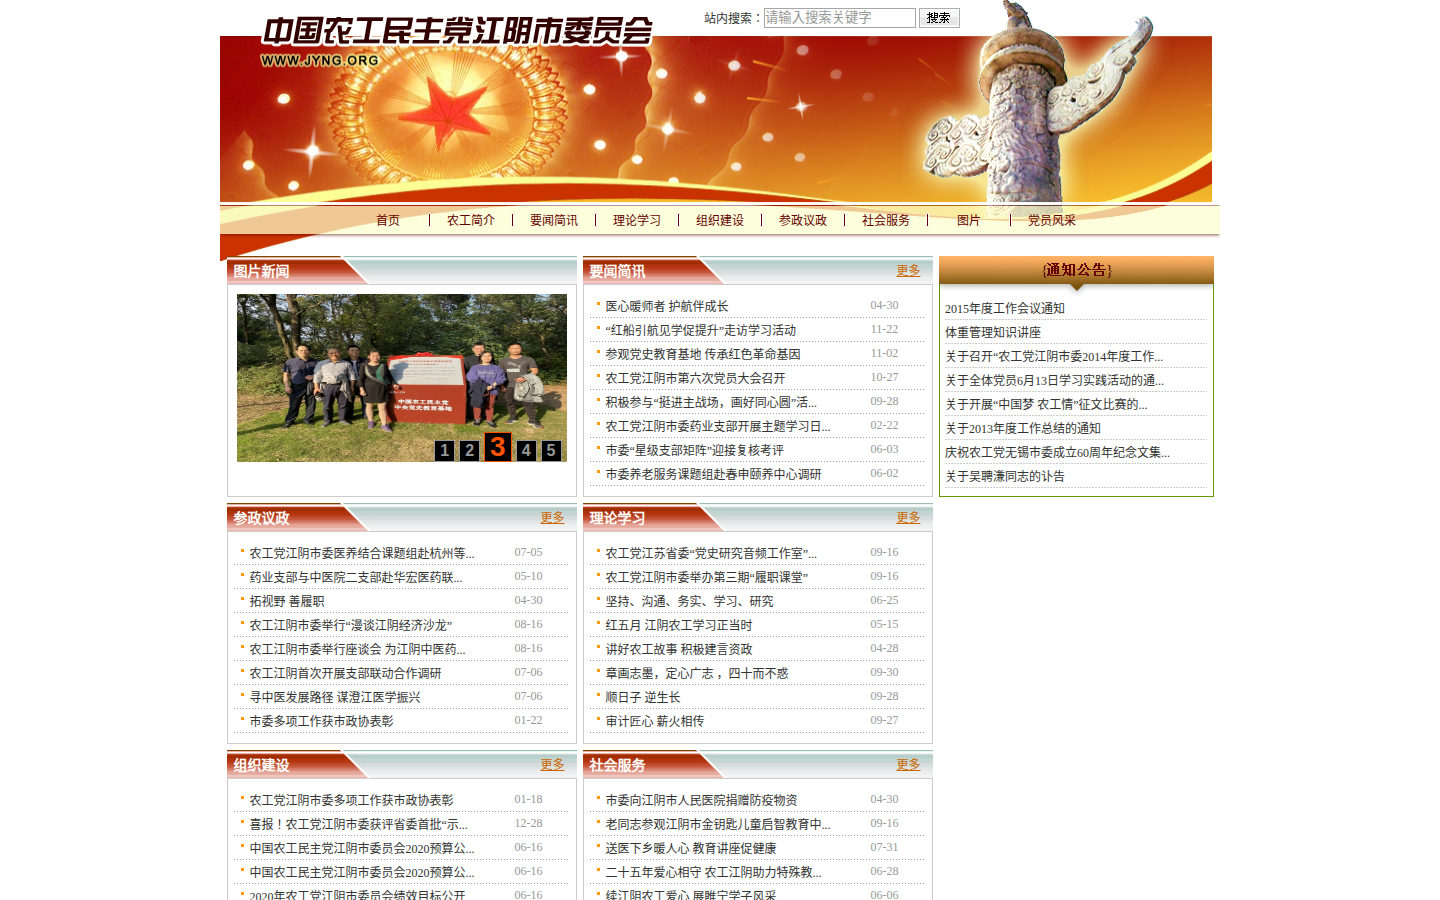Open the 农工简介 navigation item
Image resolution: width=1440 pixels, height=900 pixels.
[471, 220]
